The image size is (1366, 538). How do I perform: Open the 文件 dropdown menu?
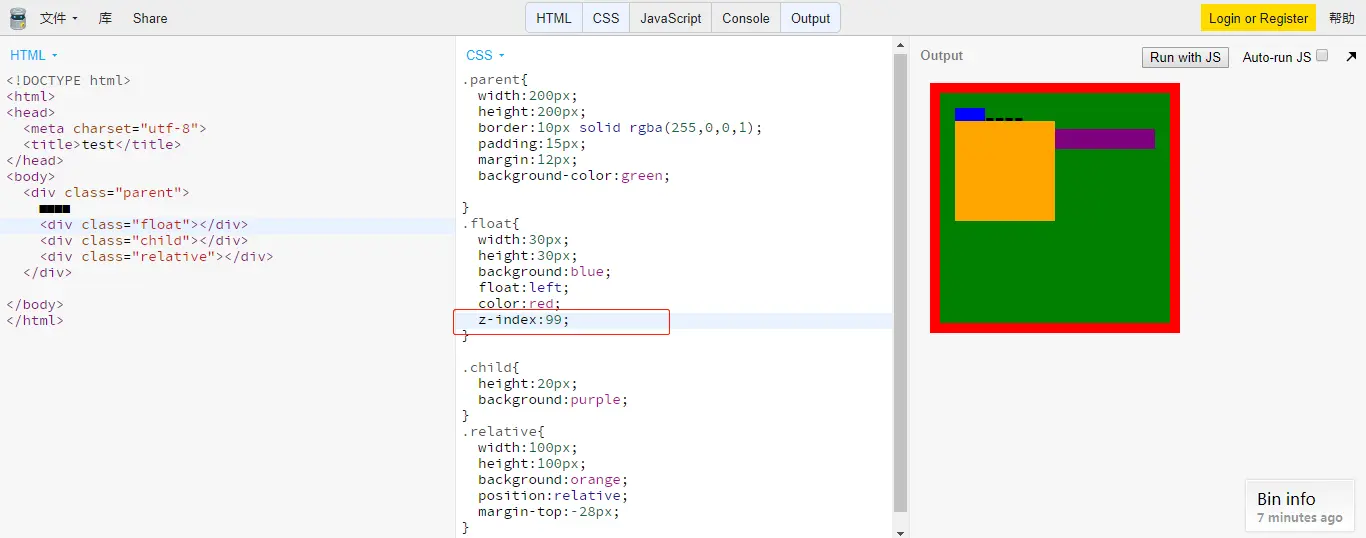[x=58, y=18]
